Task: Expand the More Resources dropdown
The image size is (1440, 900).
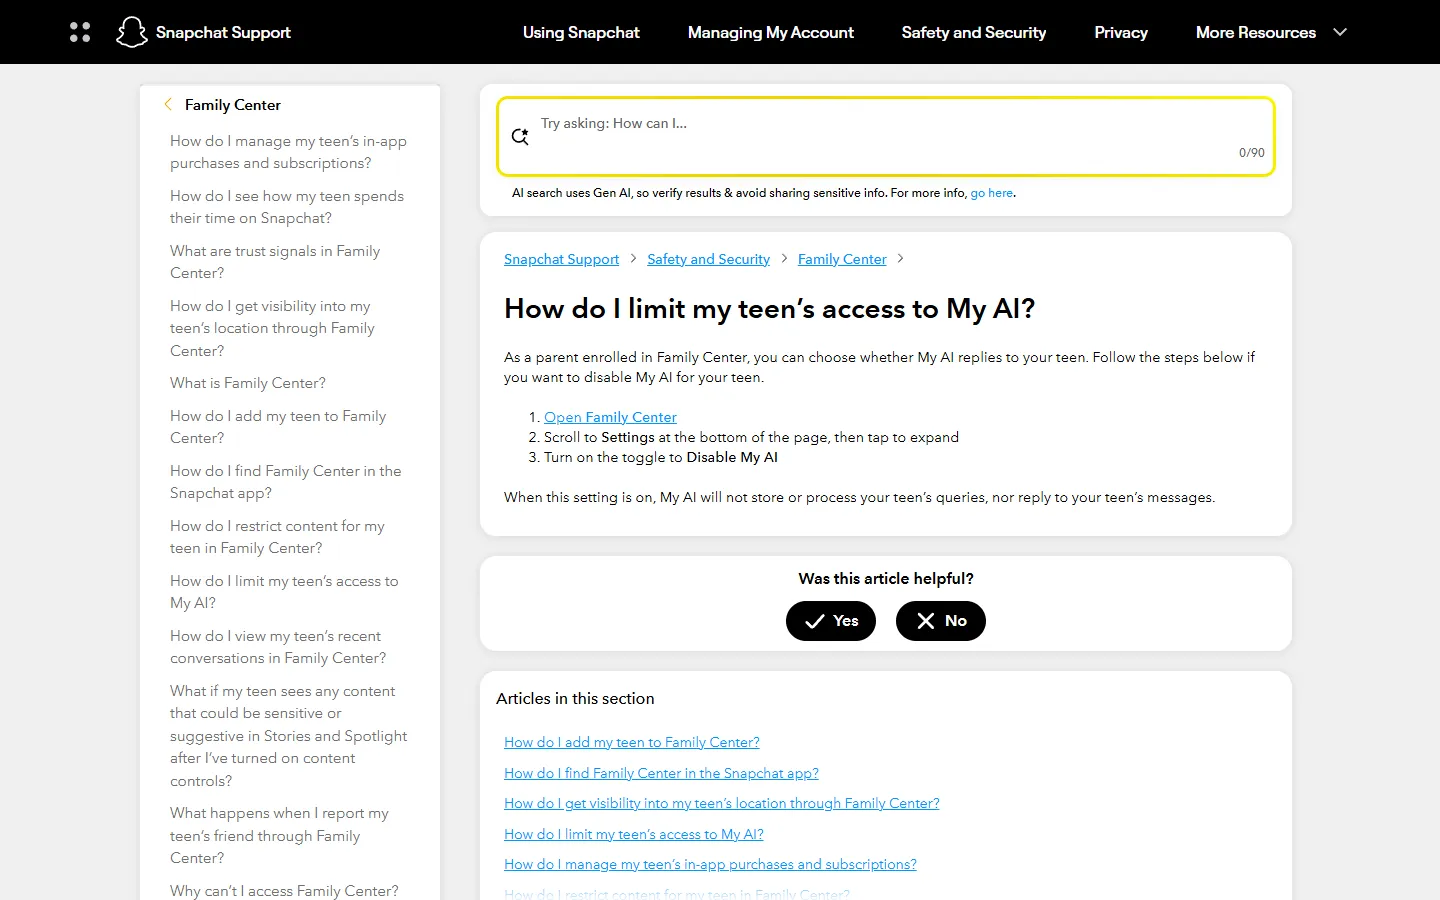Action: click(x=1272, y=32)
